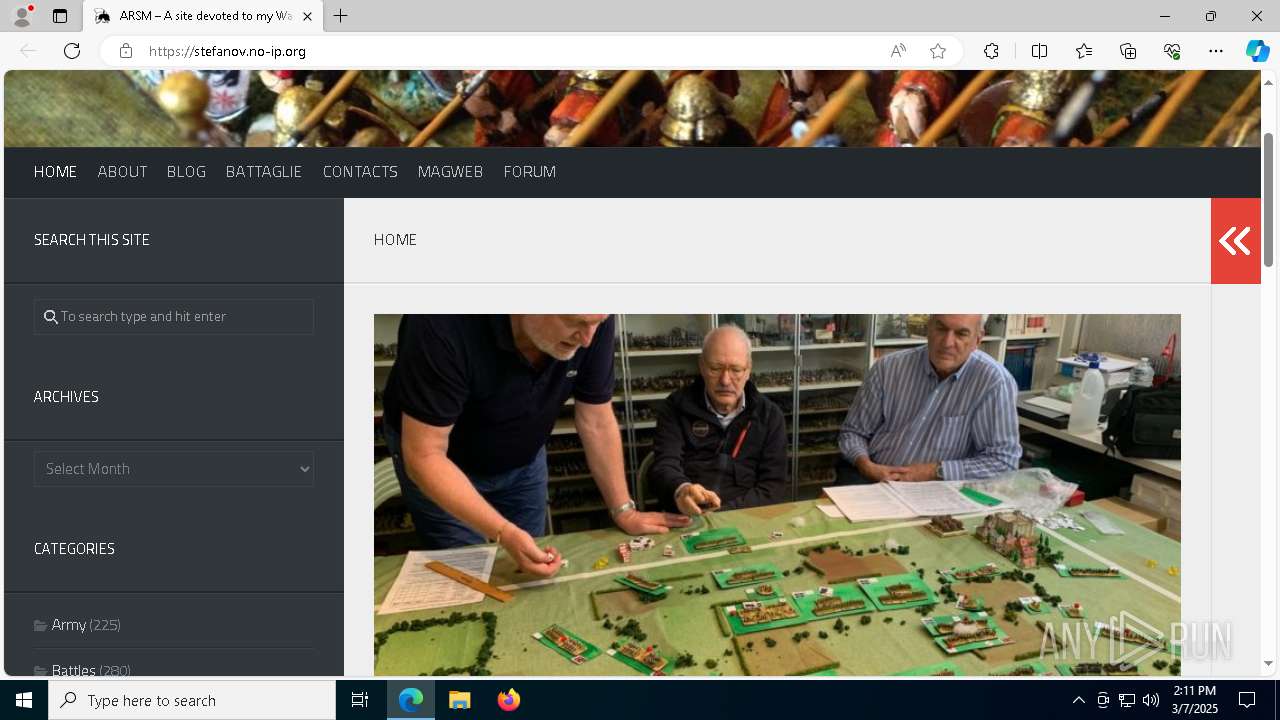Toggle split screen view
The height and width of the screenshot is (720, 1280).
1039,51
